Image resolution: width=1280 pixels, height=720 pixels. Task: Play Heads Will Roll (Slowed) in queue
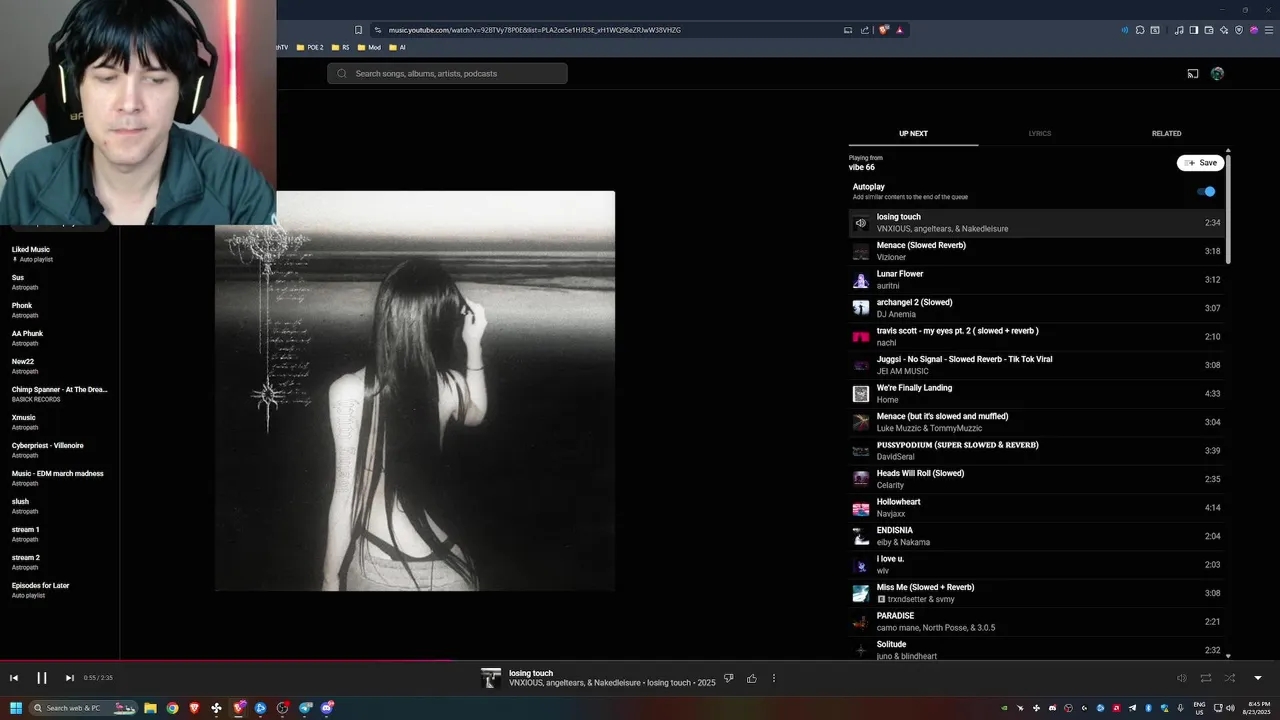[1035, 479]
